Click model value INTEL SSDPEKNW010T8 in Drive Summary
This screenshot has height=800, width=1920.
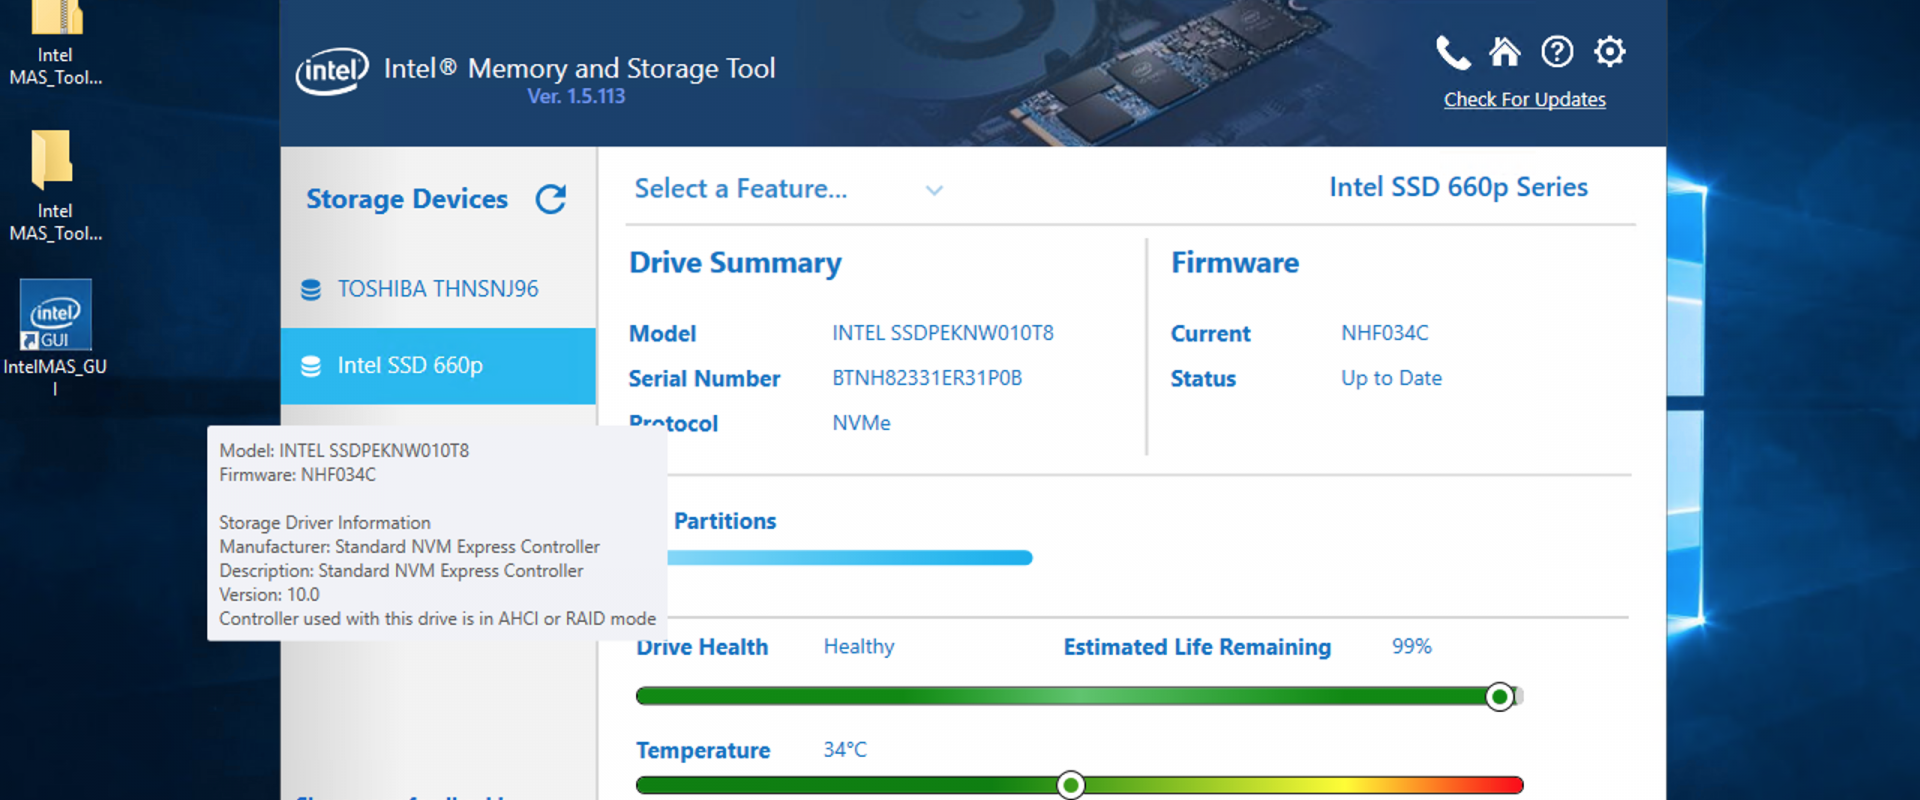tap(943, 333)
